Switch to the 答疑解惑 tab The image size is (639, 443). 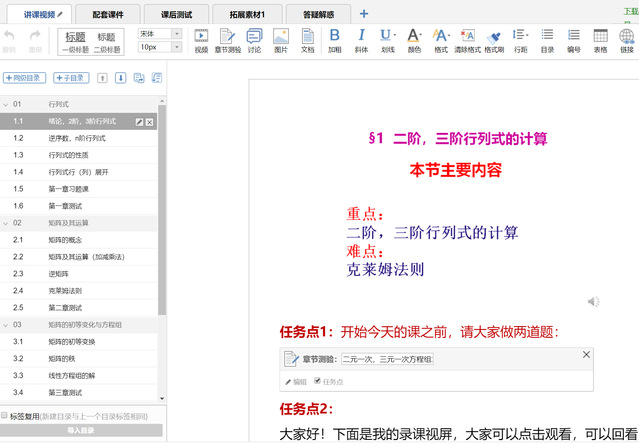(318, 15)
